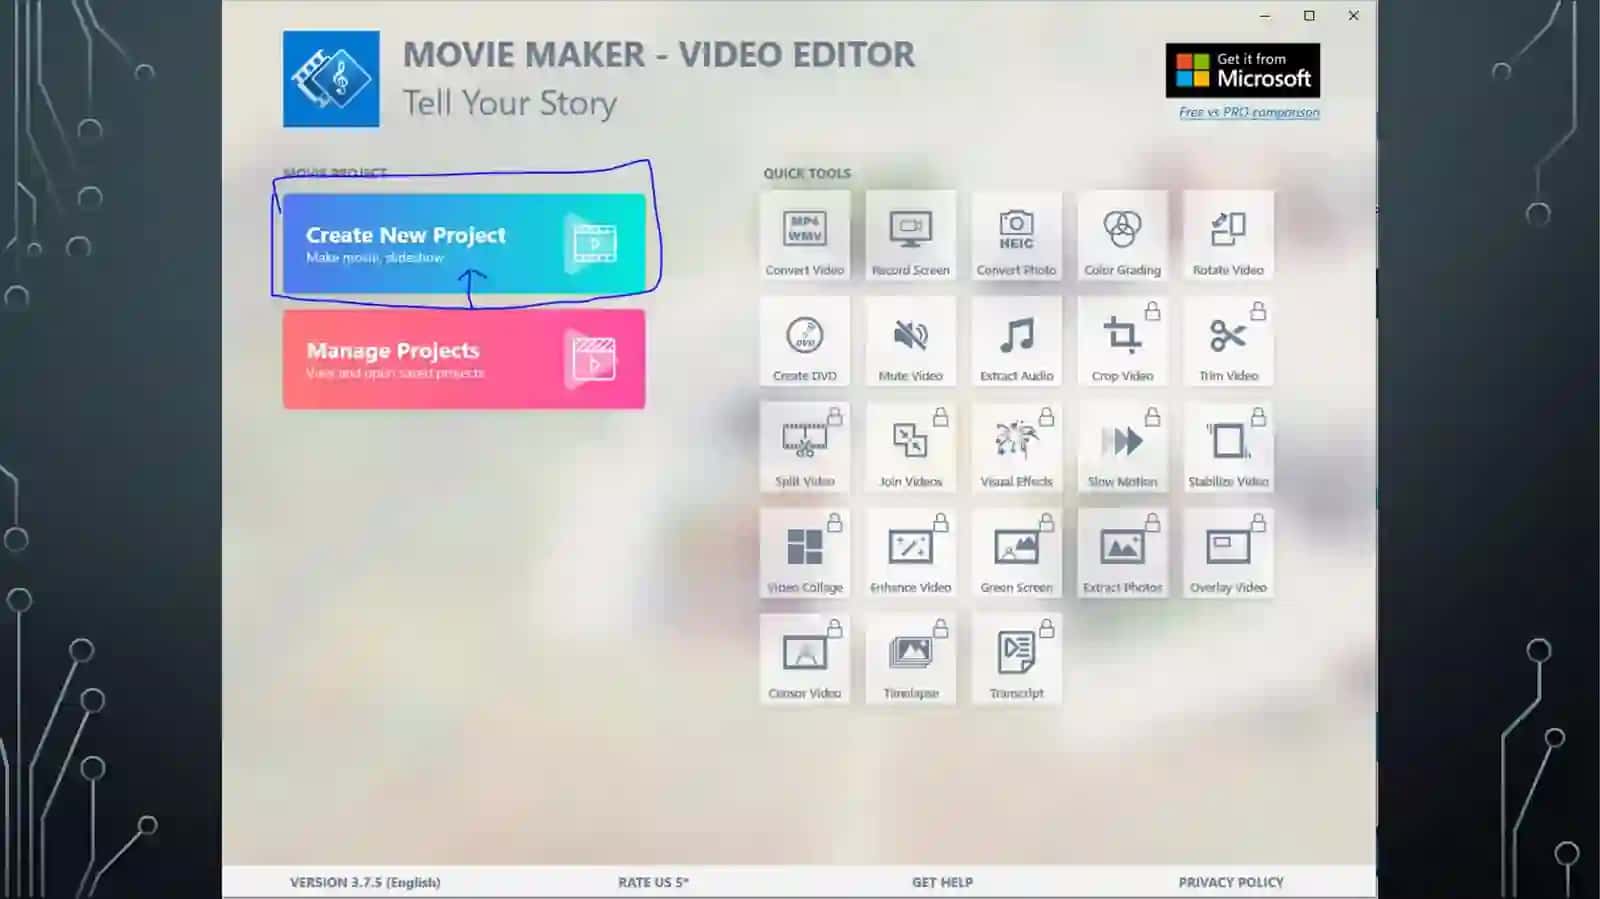Click Create New Project button
Viewport: 1600px width, 899px height.
point(464,244)
